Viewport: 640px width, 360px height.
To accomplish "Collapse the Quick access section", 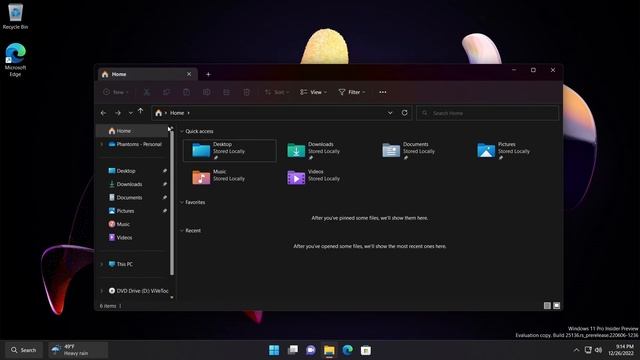I will pyautogui.click(x=182, y=131).
